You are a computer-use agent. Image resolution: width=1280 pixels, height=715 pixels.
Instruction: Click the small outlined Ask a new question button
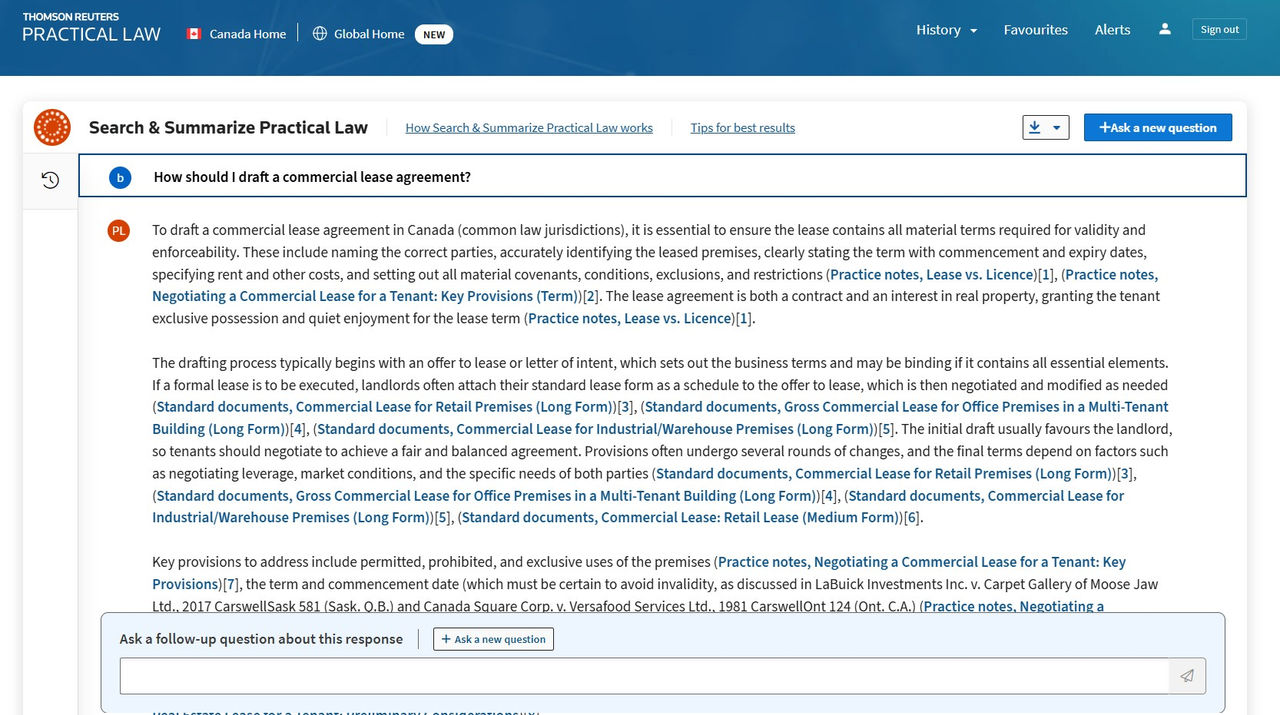(x=493, y=639)
